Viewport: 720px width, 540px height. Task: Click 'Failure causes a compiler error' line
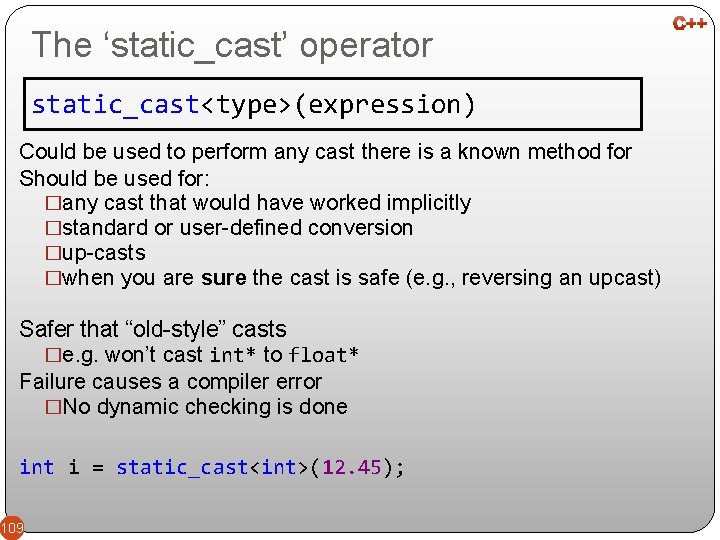click(170, 381)
